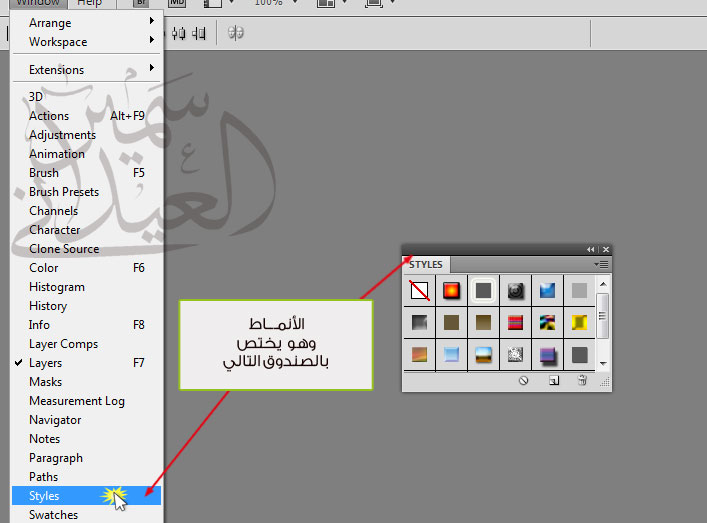Click the Delete Style trash icon
707x523 pixels.
[583, 381]
